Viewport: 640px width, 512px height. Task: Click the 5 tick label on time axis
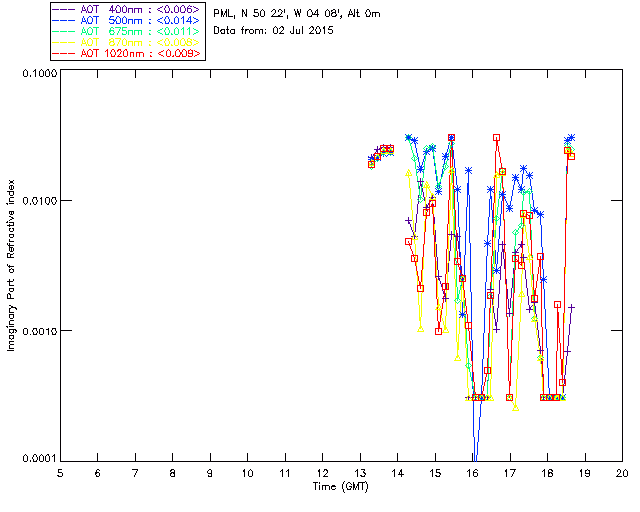point(60,472)
